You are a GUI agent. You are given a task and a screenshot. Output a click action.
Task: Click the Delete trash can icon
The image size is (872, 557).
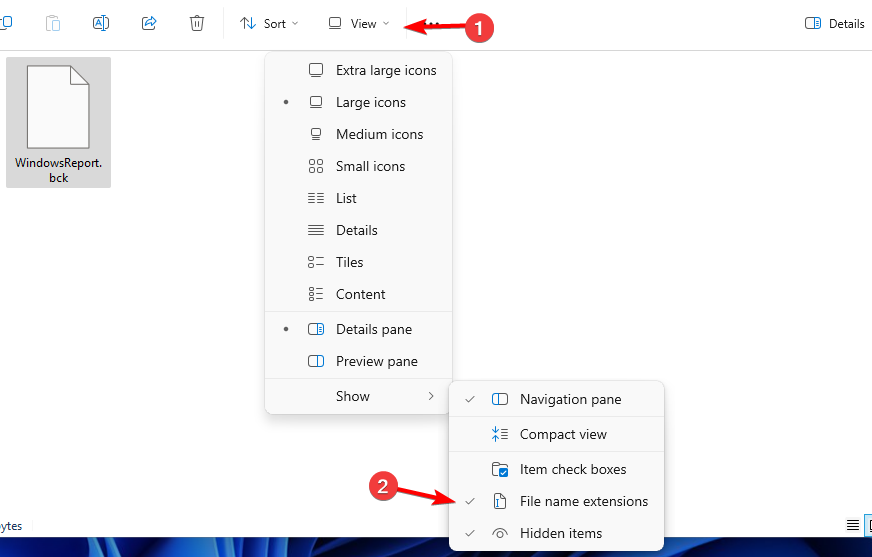[198, 23]
